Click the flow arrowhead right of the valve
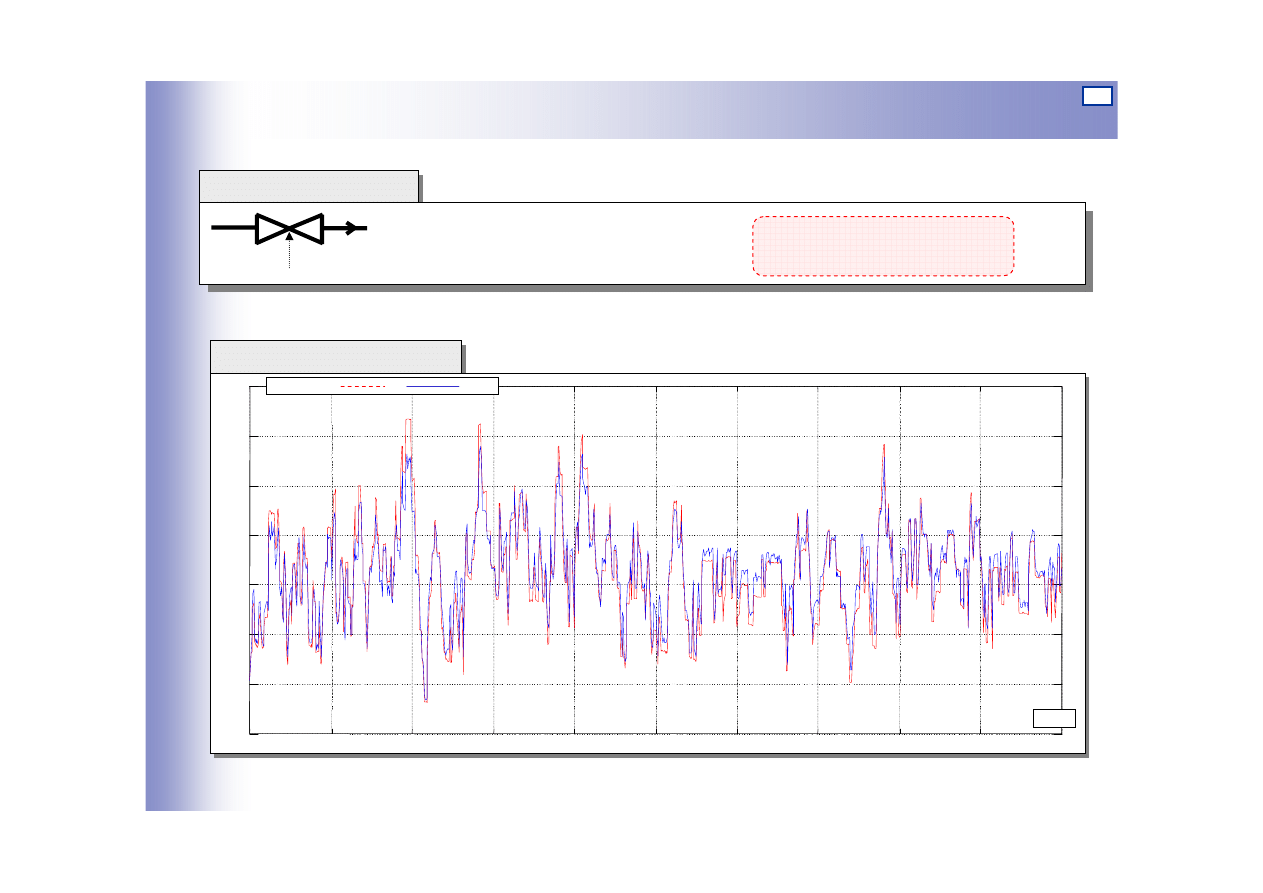The width and height of the screenshot is (1263, 893). [351, 229]
